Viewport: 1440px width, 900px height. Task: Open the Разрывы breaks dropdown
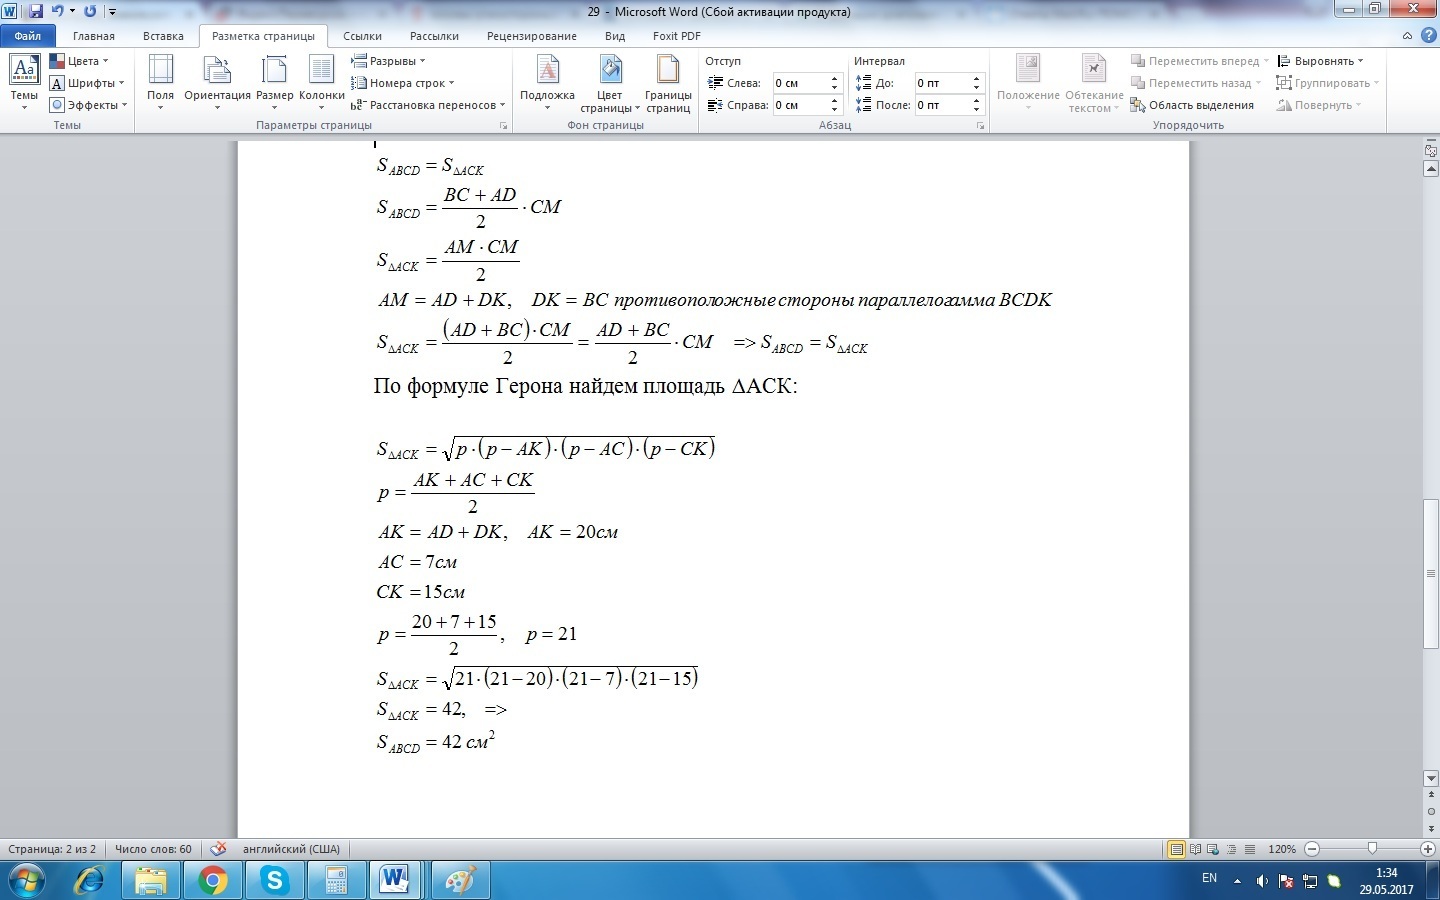coord(388,61)
